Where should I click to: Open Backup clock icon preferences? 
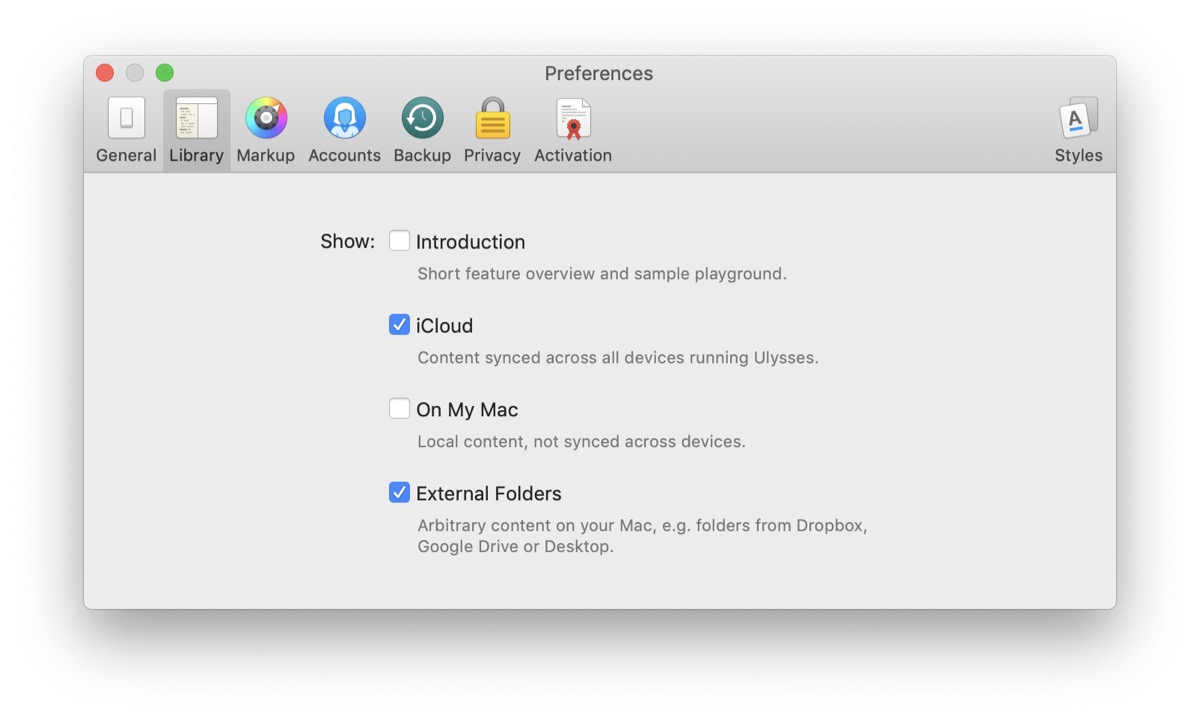tap(422, 130)
